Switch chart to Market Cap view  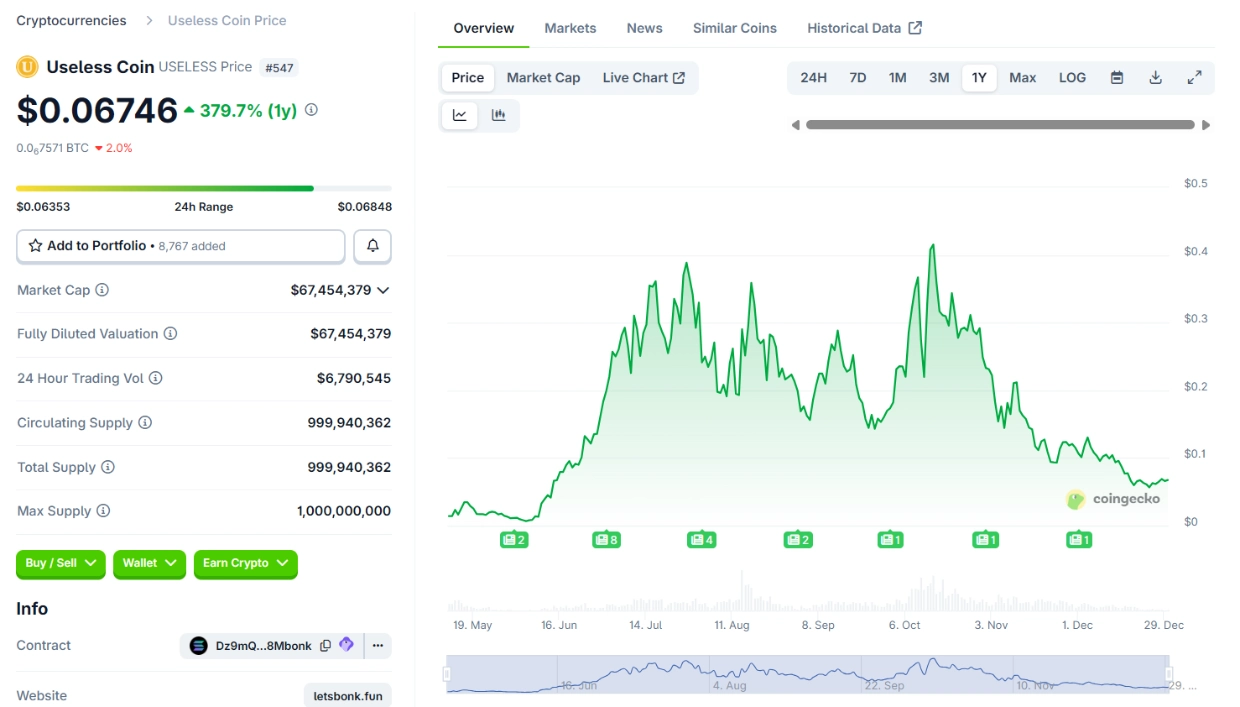(x=543, y=78)
